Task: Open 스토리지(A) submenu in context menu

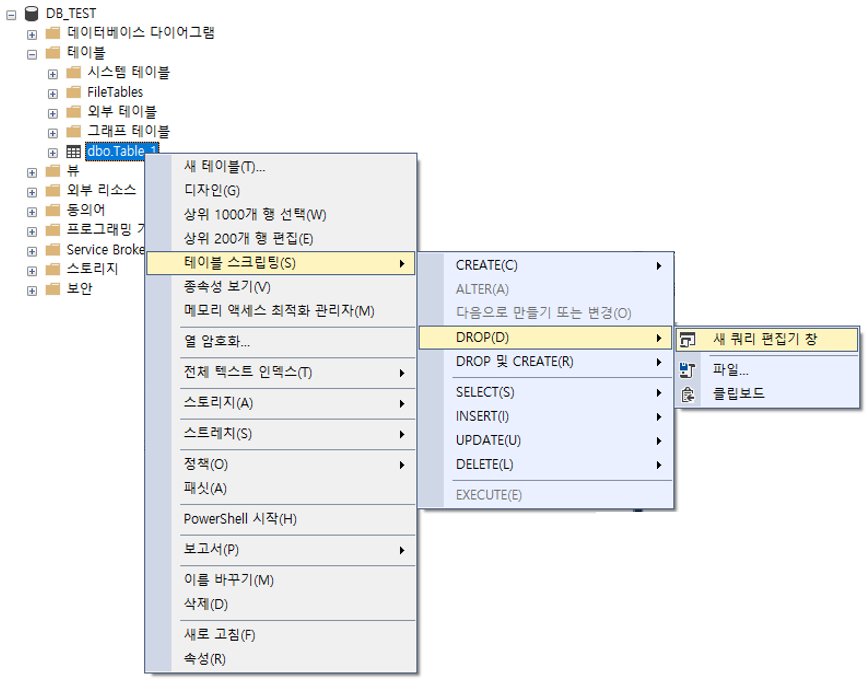Action: (281, 404)
